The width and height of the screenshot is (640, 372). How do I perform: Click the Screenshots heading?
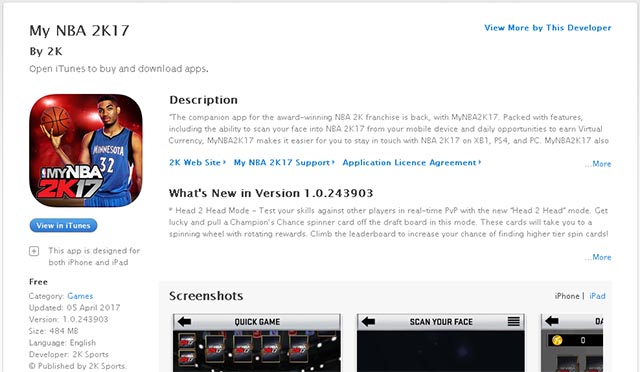click(206, 296)
